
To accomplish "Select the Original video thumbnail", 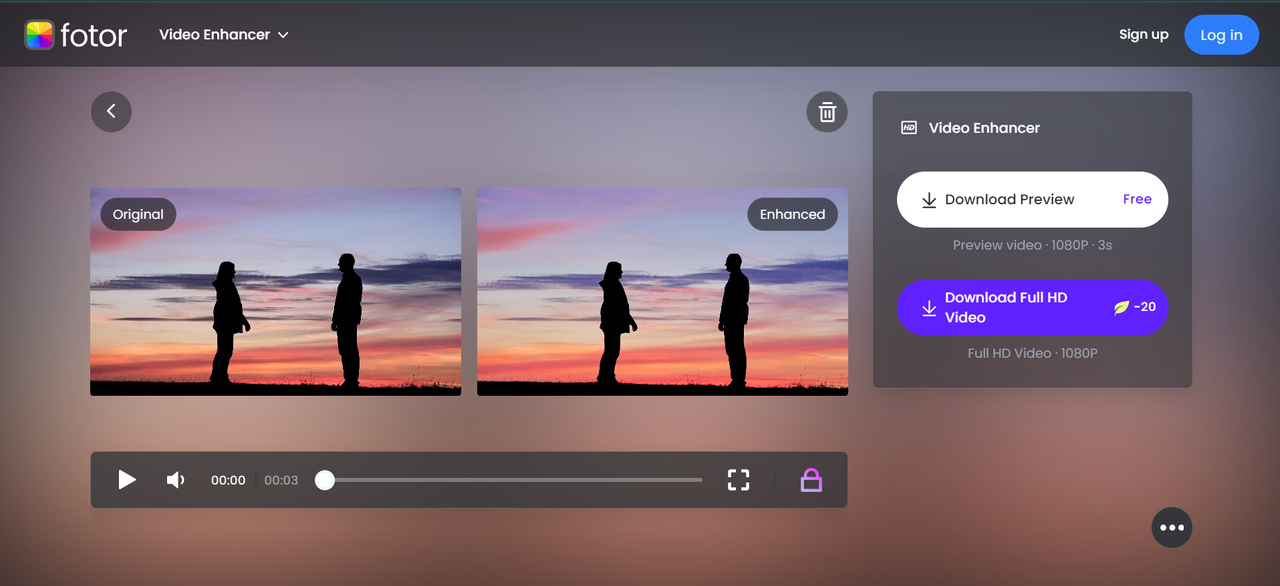I will coord(275,300).
